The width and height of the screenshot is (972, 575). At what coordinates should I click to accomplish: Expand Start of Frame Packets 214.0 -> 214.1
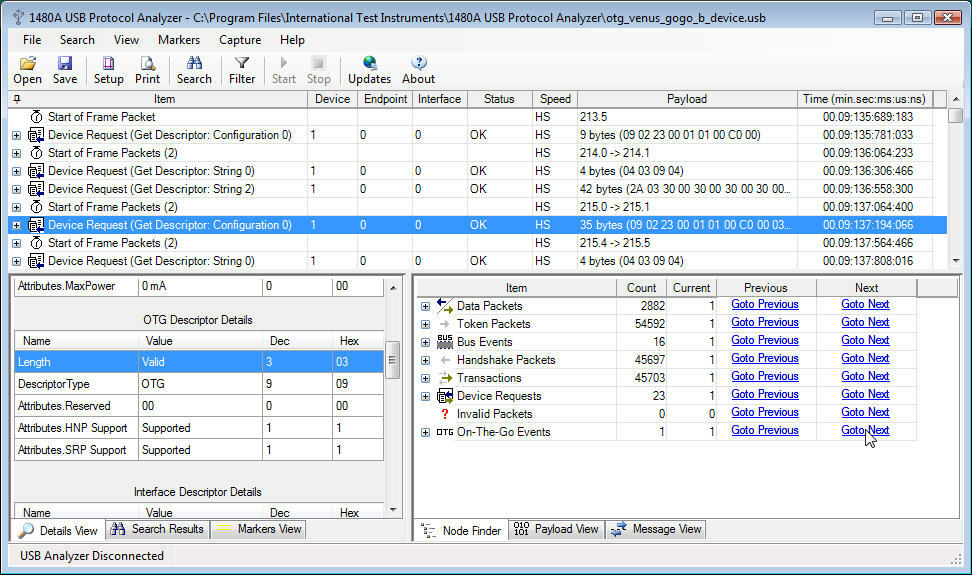pyautogui.click(x=17, y=153)
